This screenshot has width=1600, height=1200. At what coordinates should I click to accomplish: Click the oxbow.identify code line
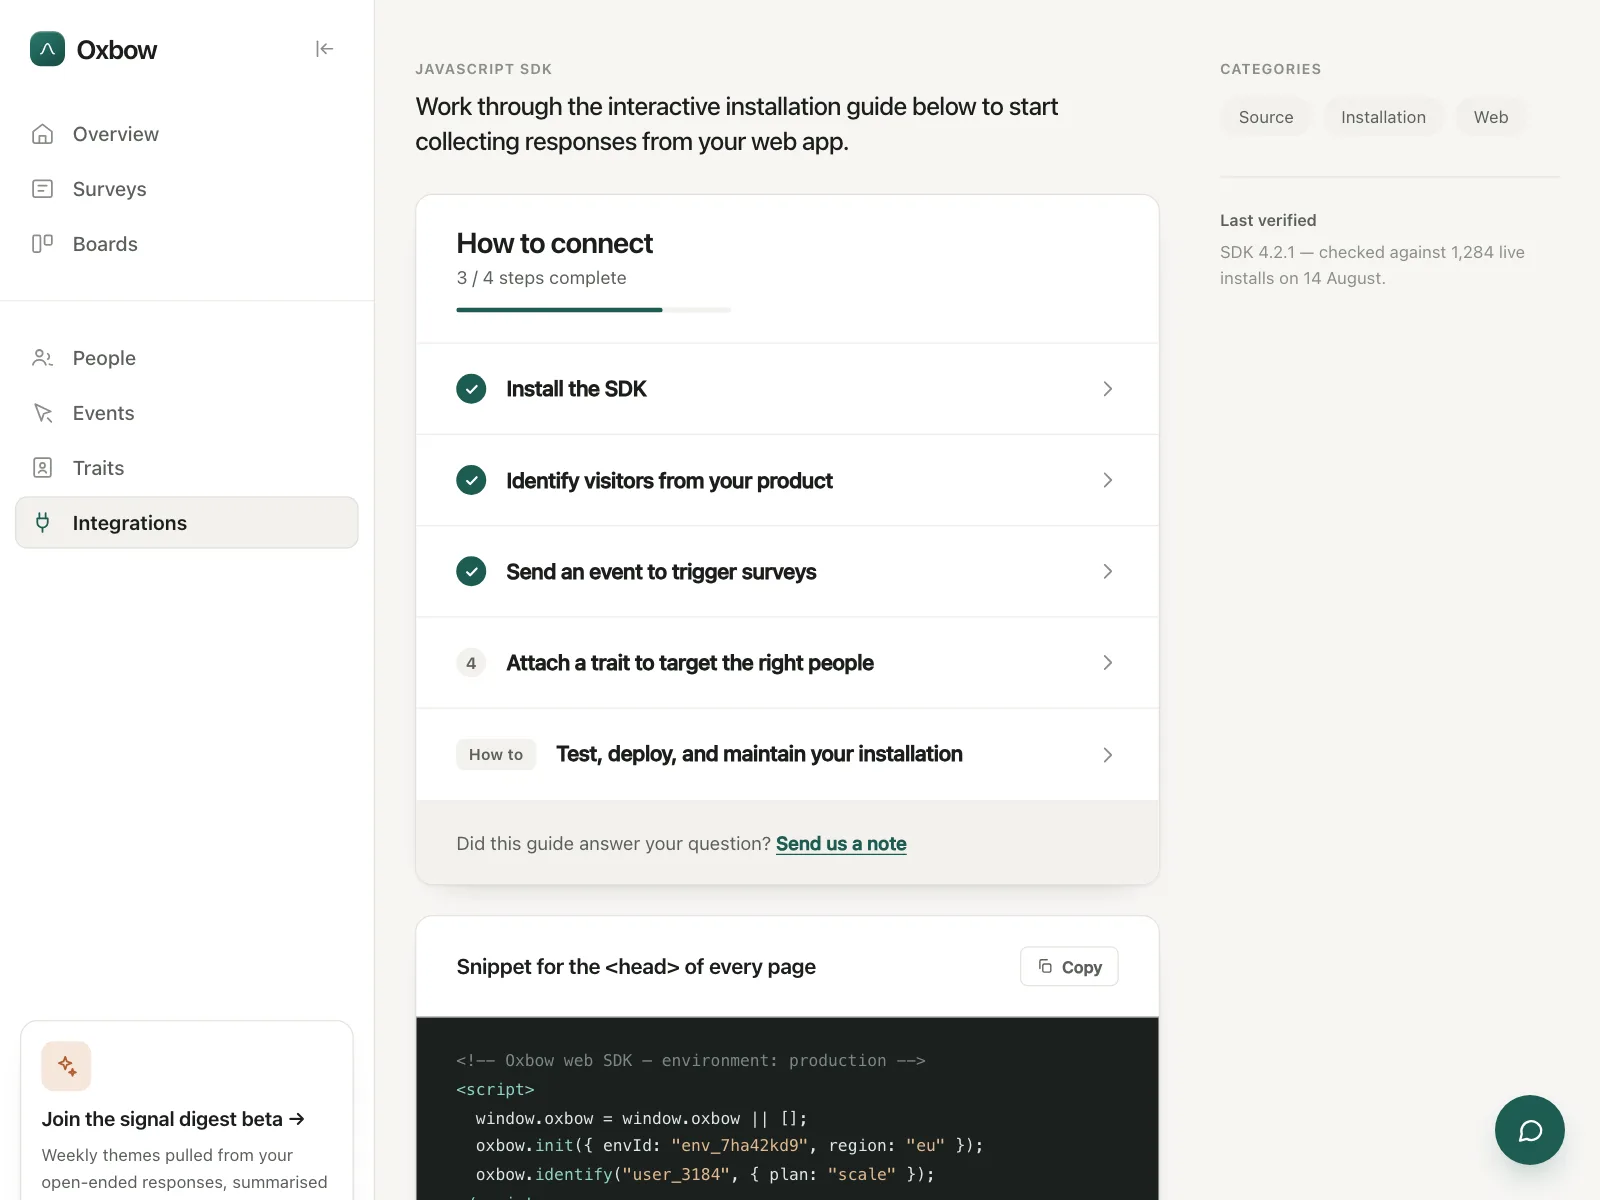click(705, 1174)
